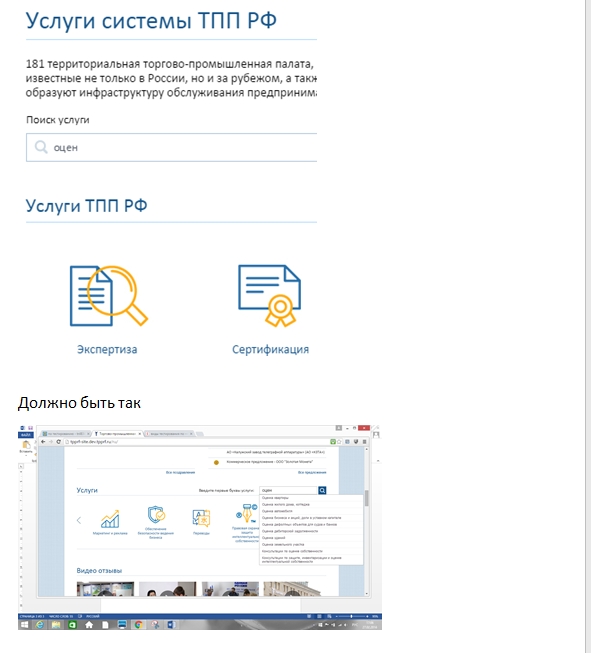
Task: Open embedded browser hamburger menu
Action: pos(364,442)
